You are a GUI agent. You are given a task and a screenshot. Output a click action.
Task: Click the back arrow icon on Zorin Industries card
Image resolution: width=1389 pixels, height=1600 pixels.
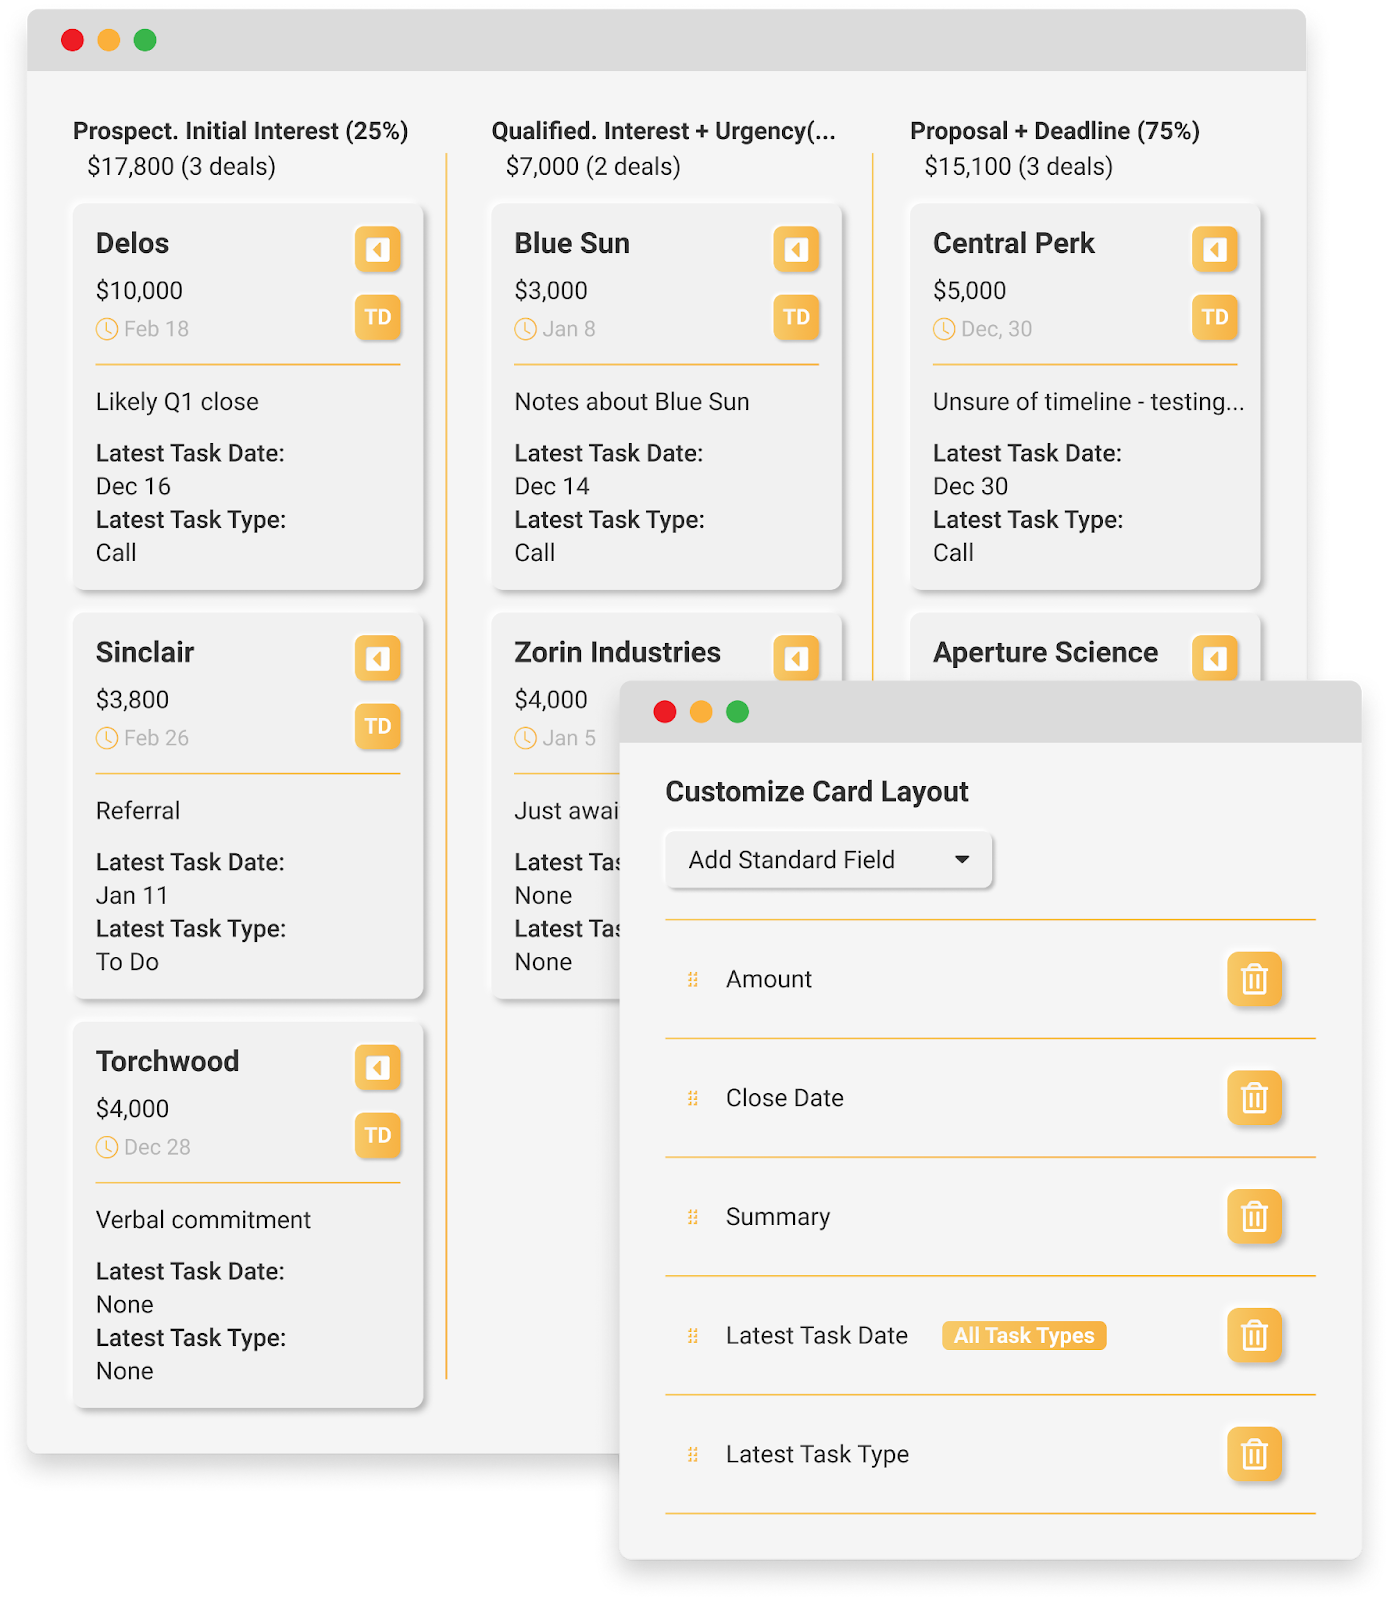[x=797, y=658]
